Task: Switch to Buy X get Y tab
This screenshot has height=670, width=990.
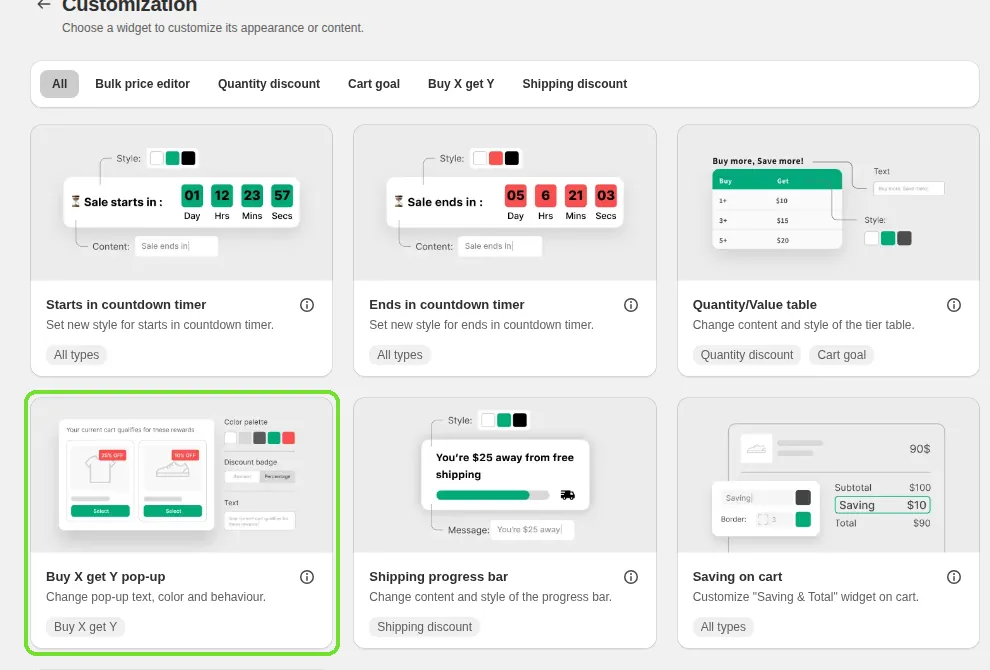Action: tap(461, 84)
